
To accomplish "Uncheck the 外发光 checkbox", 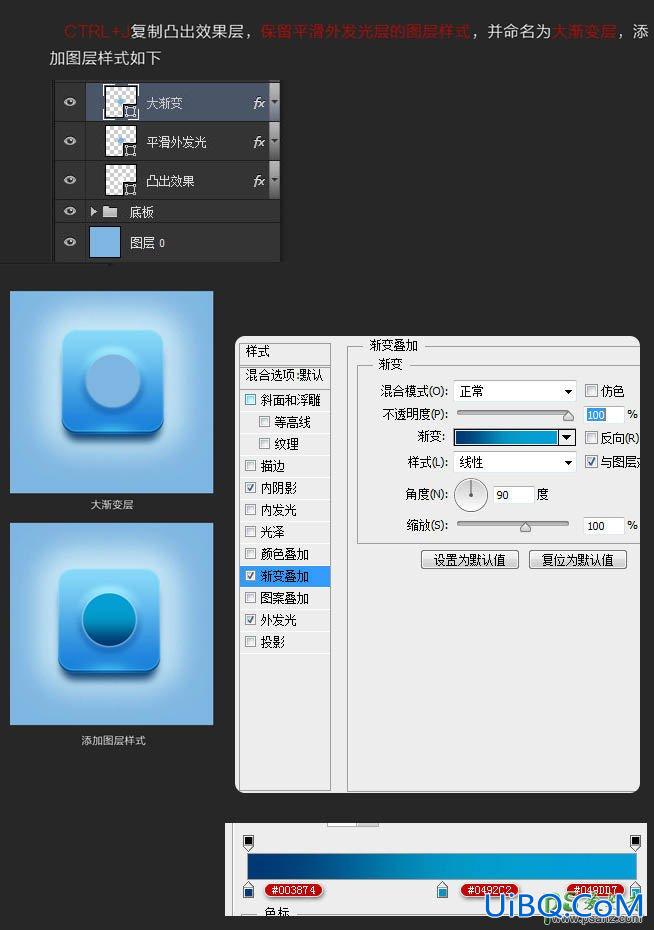I will [250, 619].
